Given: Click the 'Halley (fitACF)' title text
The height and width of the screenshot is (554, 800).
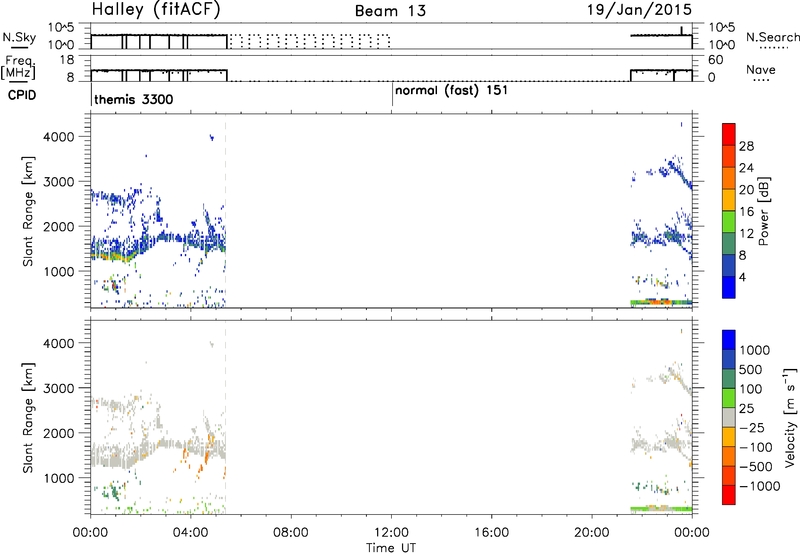Looking at the screenshot, I should point(156,10).
